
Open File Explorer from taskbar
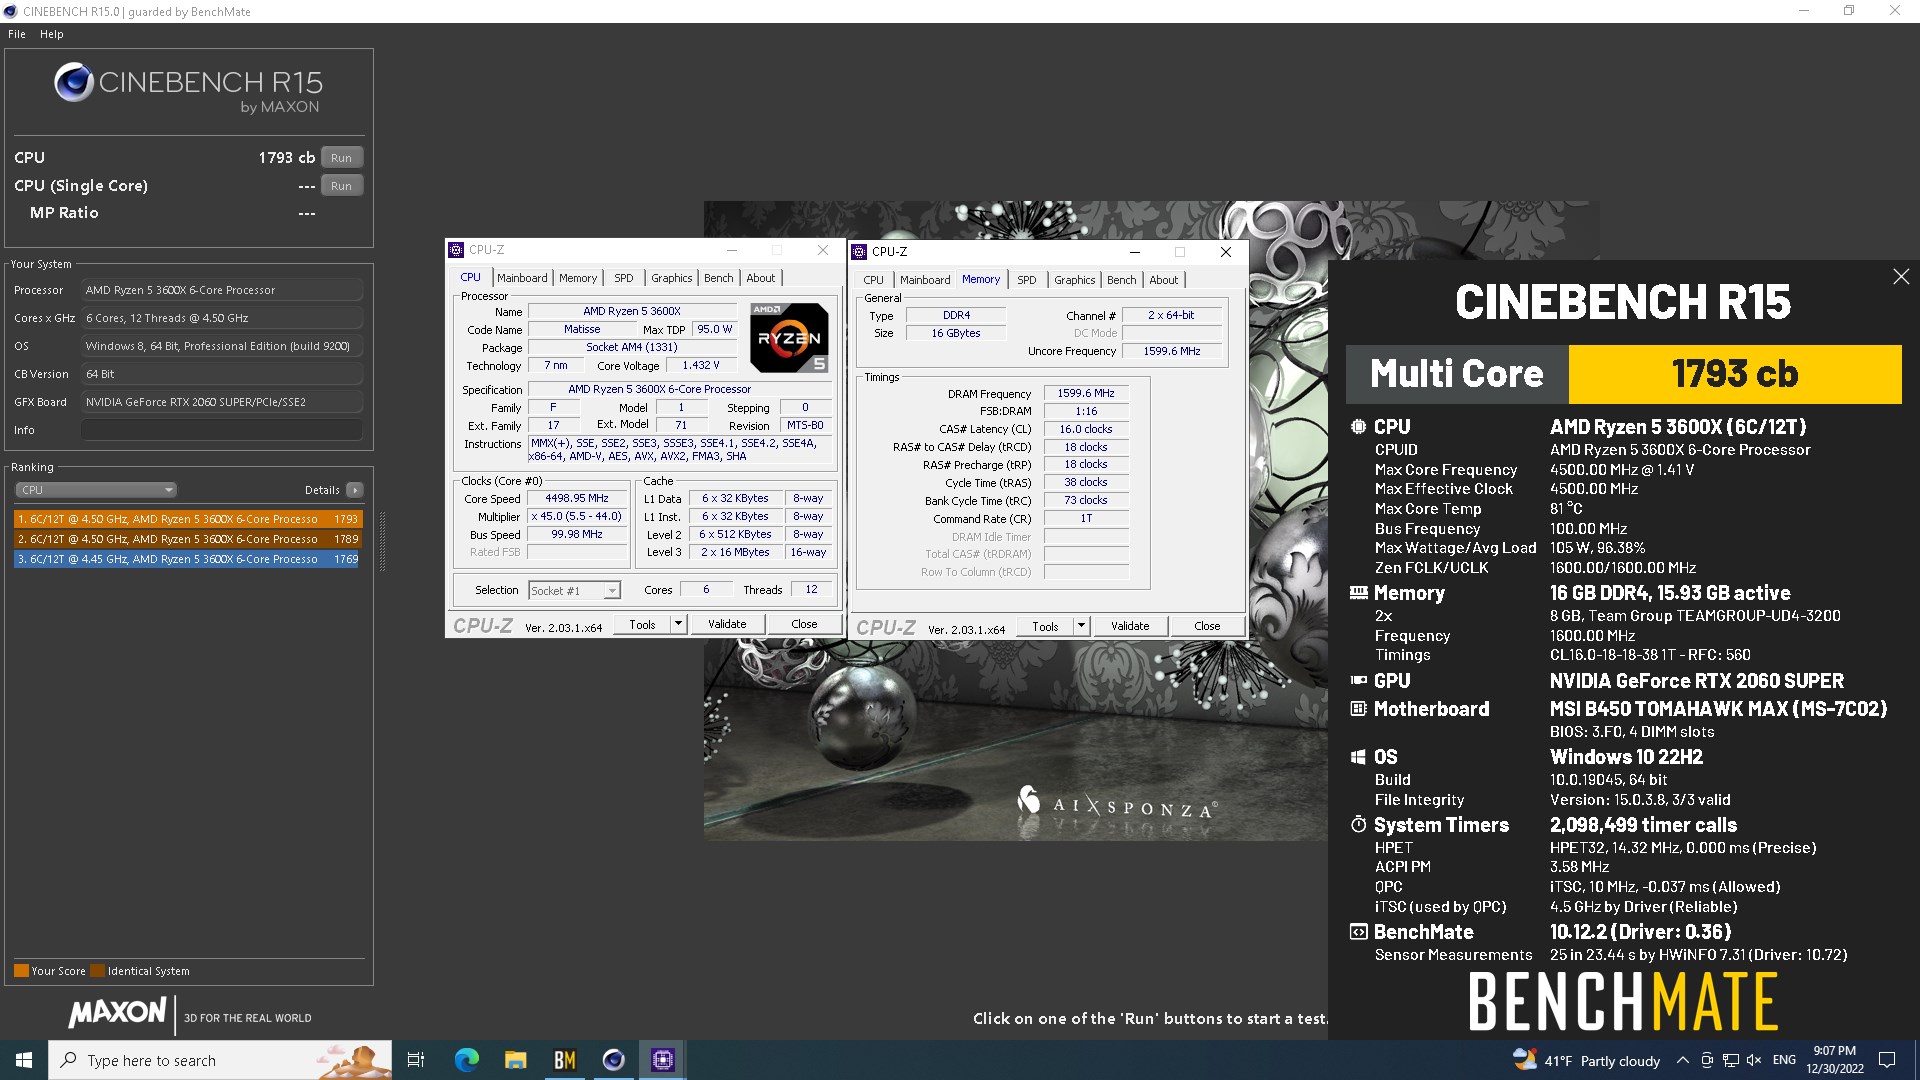[x=515, y=1060]
